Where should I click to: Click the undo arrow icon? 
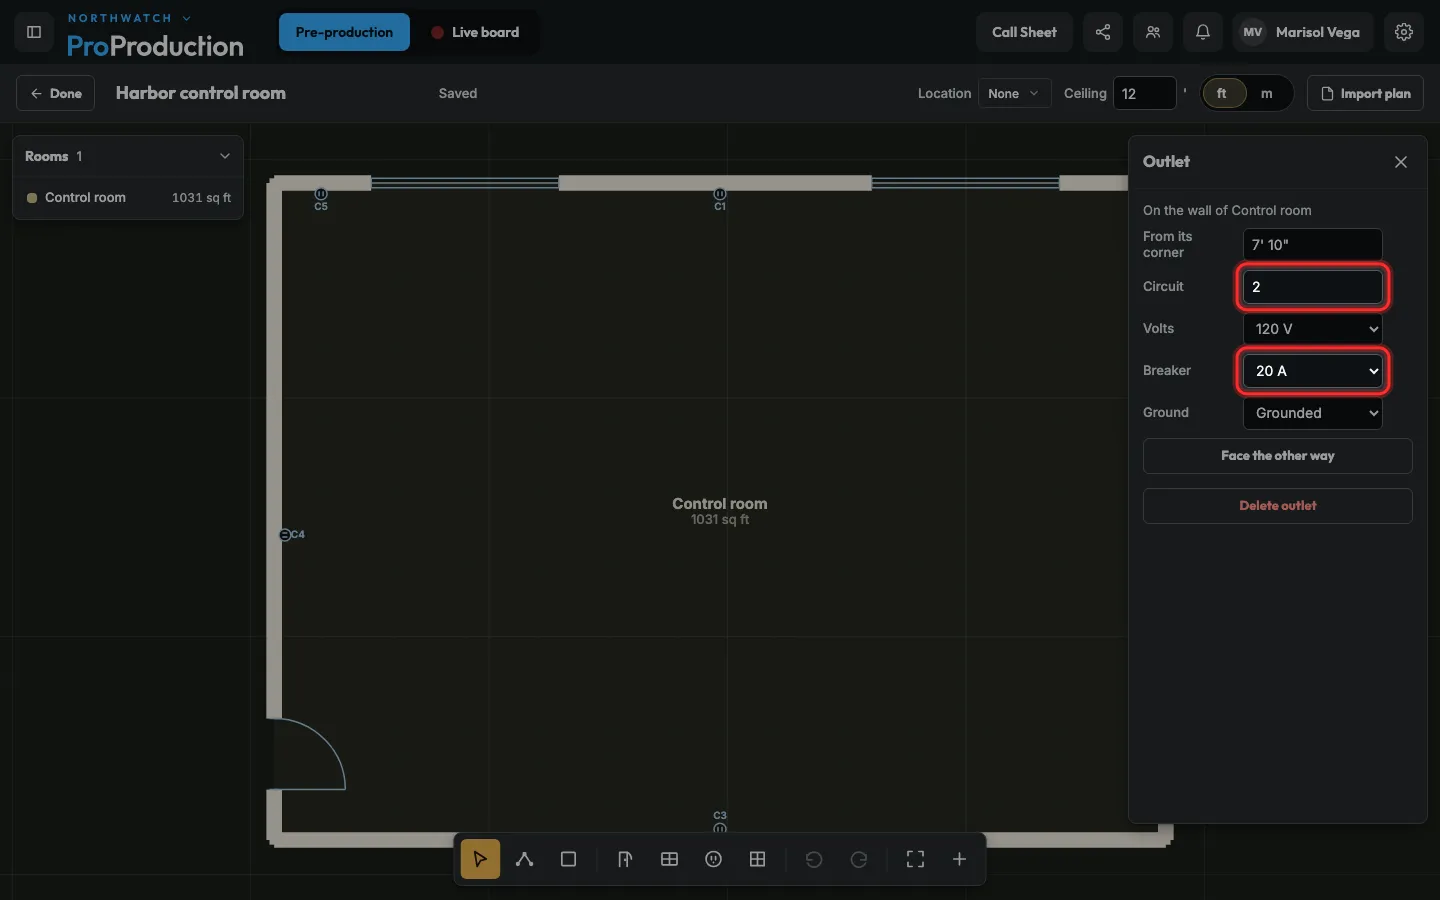pyautogui.click(x=814, y=859)
